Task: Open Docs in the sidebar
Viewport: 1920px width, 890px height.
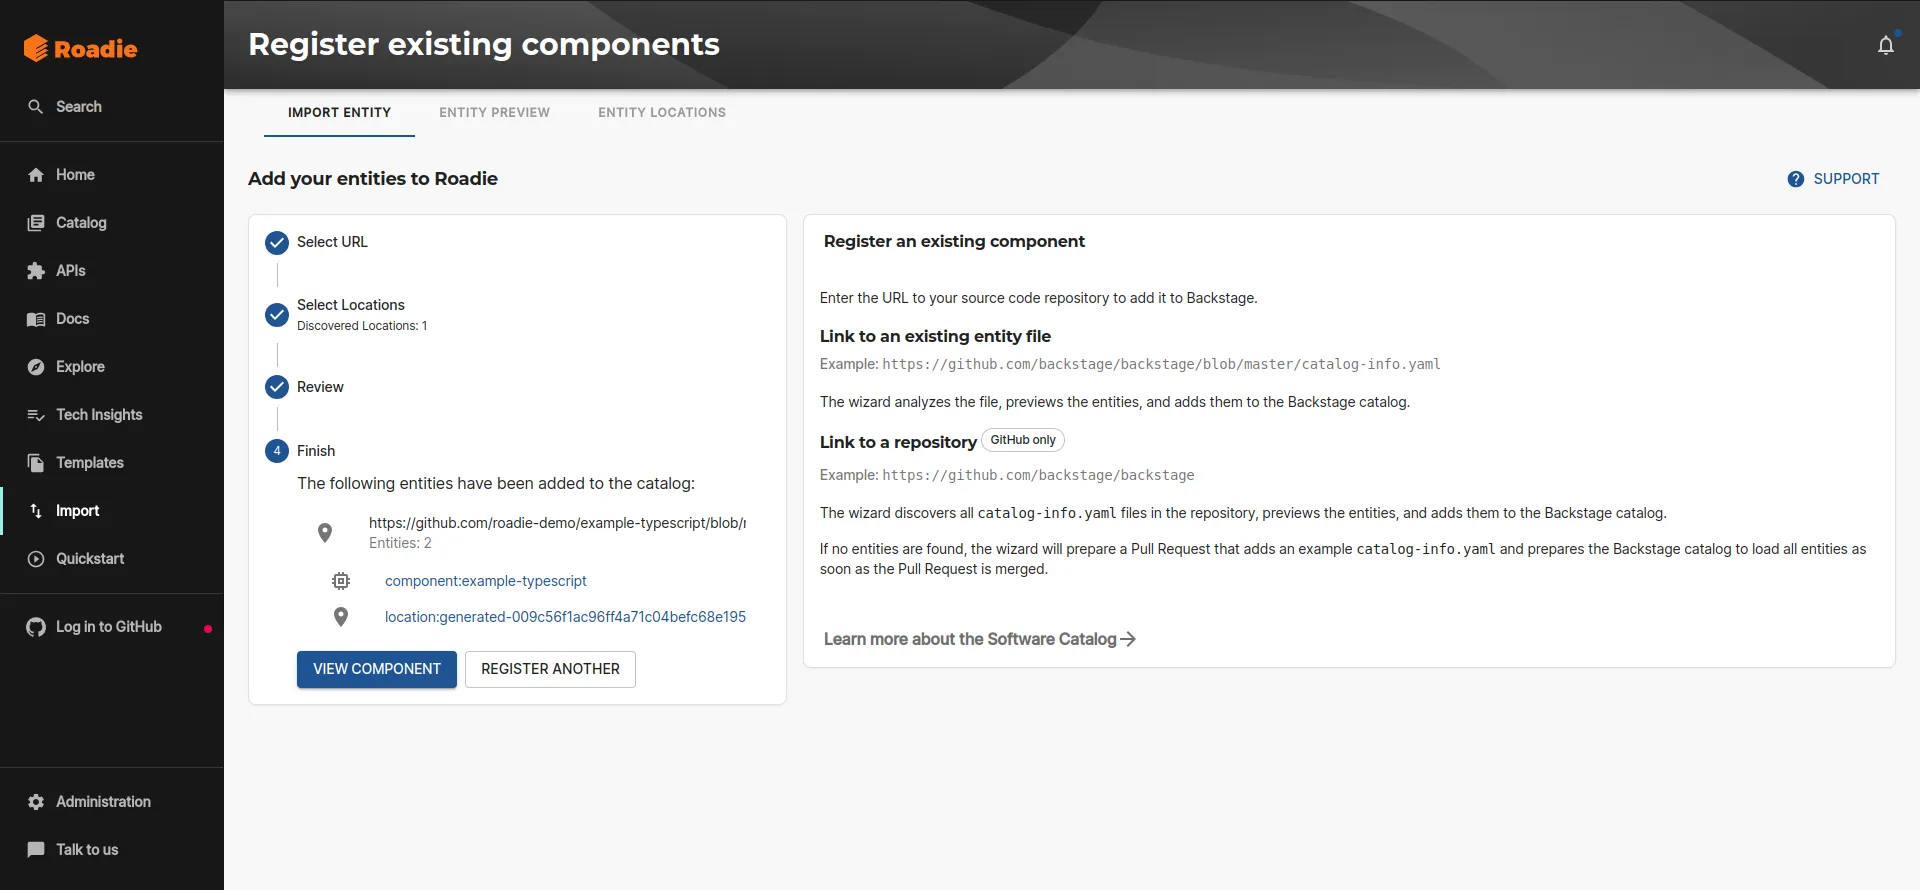Action: click(x=72, y=319)
